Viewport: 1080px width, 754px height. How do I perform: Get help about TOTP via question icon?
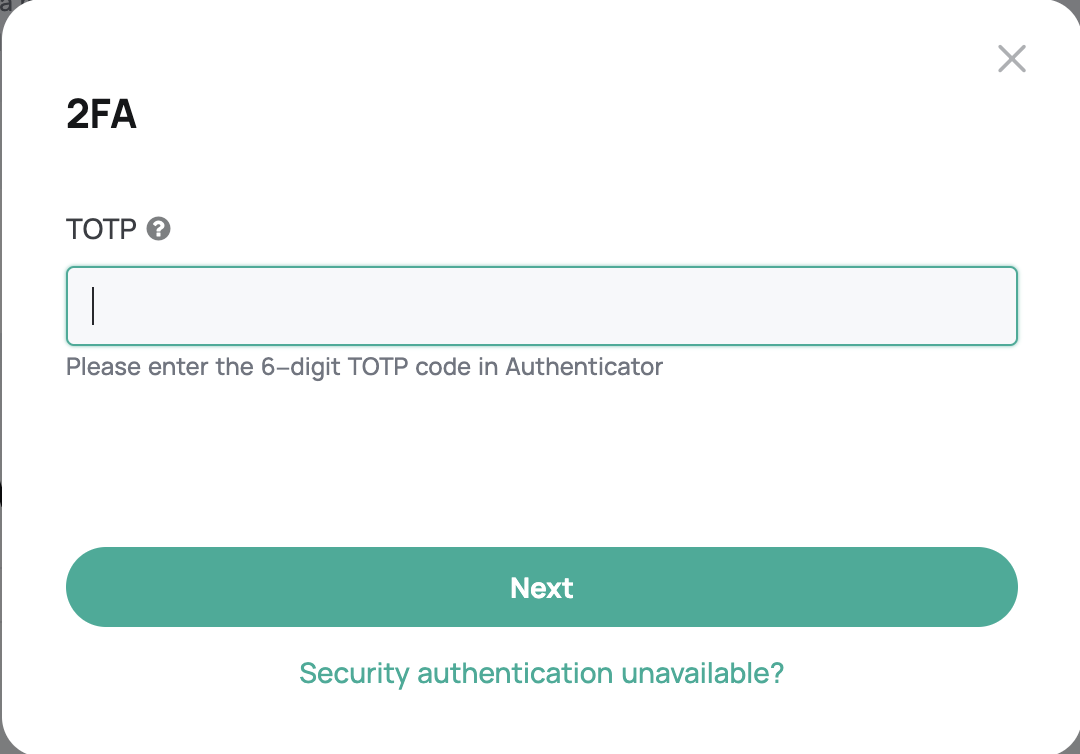pos(158,229)
